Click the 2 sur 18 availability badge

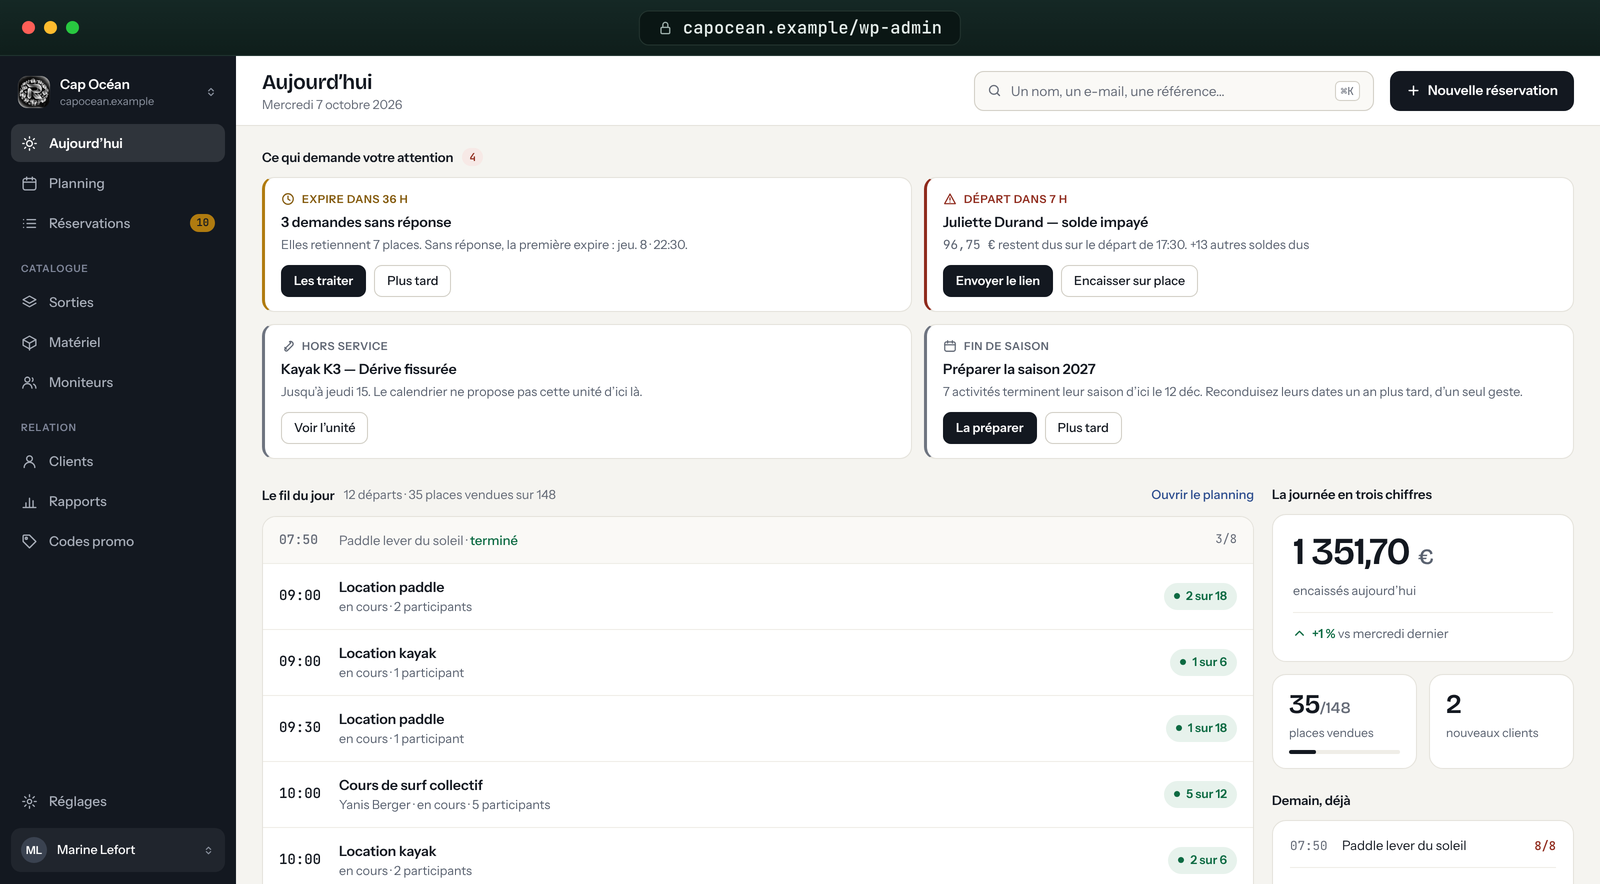[x=1200, y=596]
